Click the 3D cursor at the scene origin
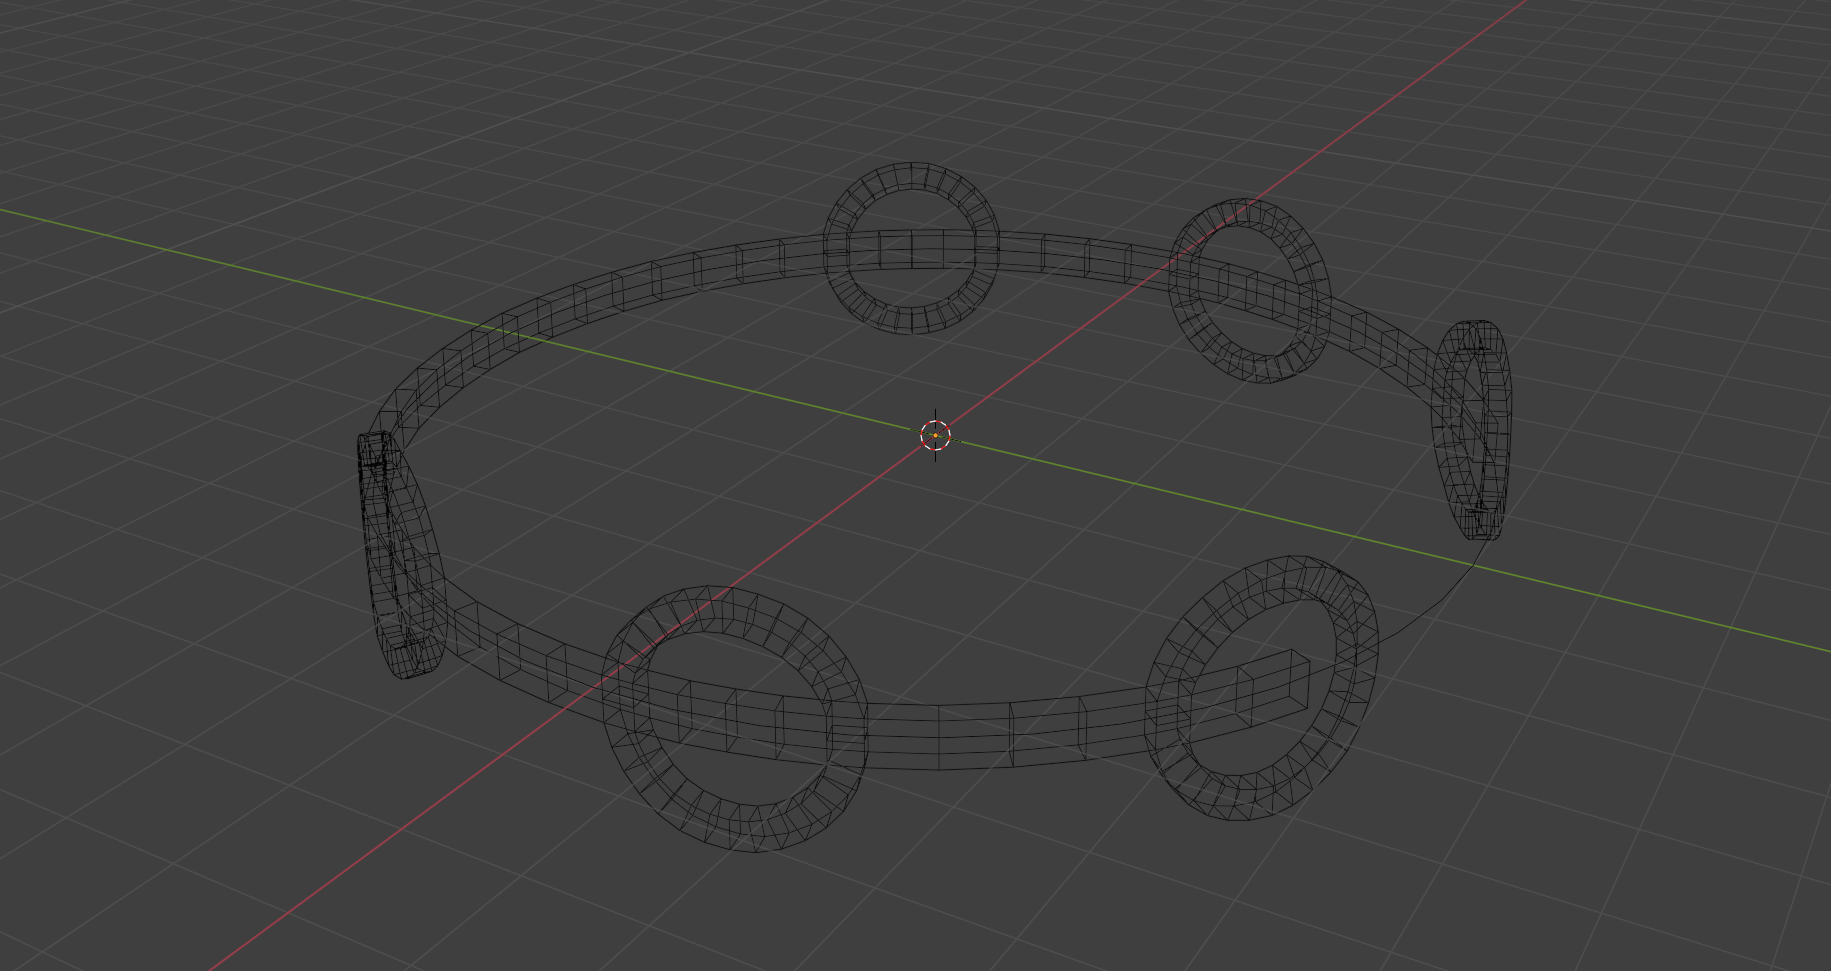Viewport: 1831px width, 971px height. click(x=935, y=435)
